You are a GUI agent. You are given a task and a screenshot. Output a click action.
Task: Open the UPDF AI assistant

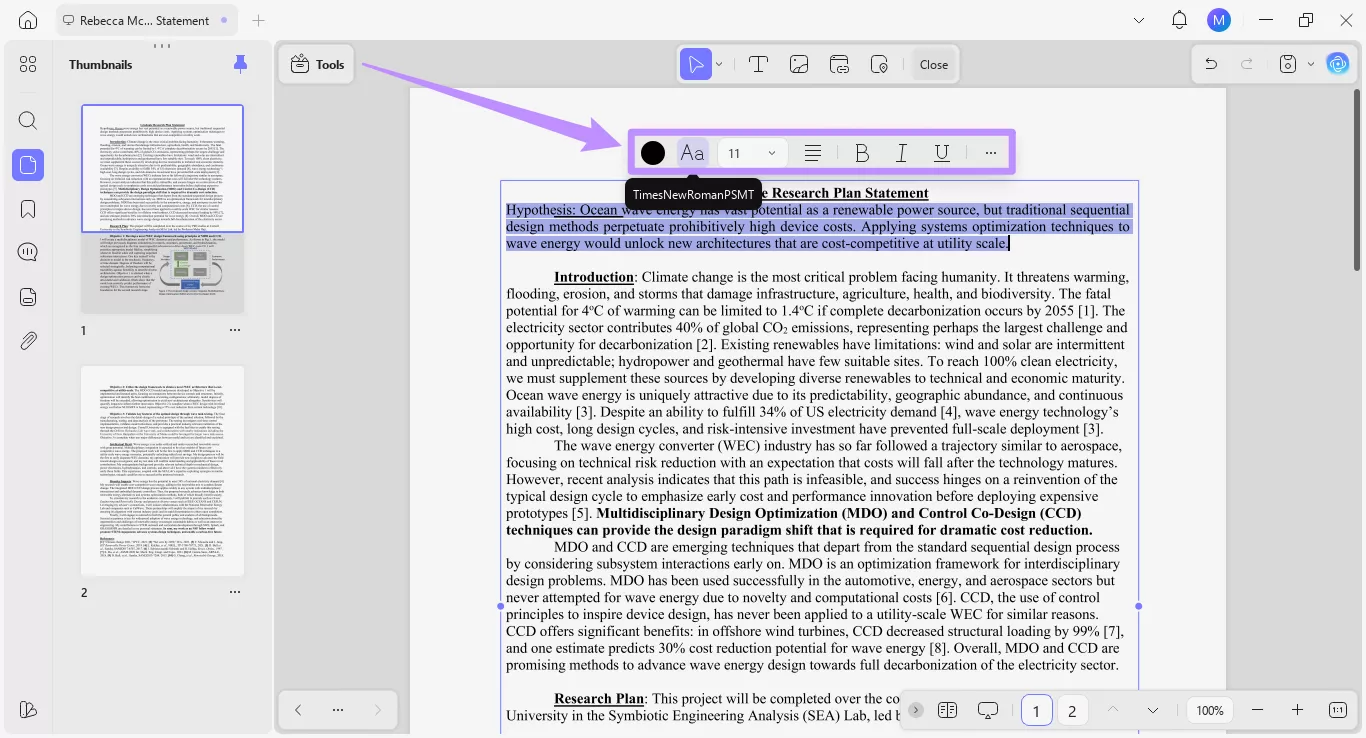click(1338, 64)
